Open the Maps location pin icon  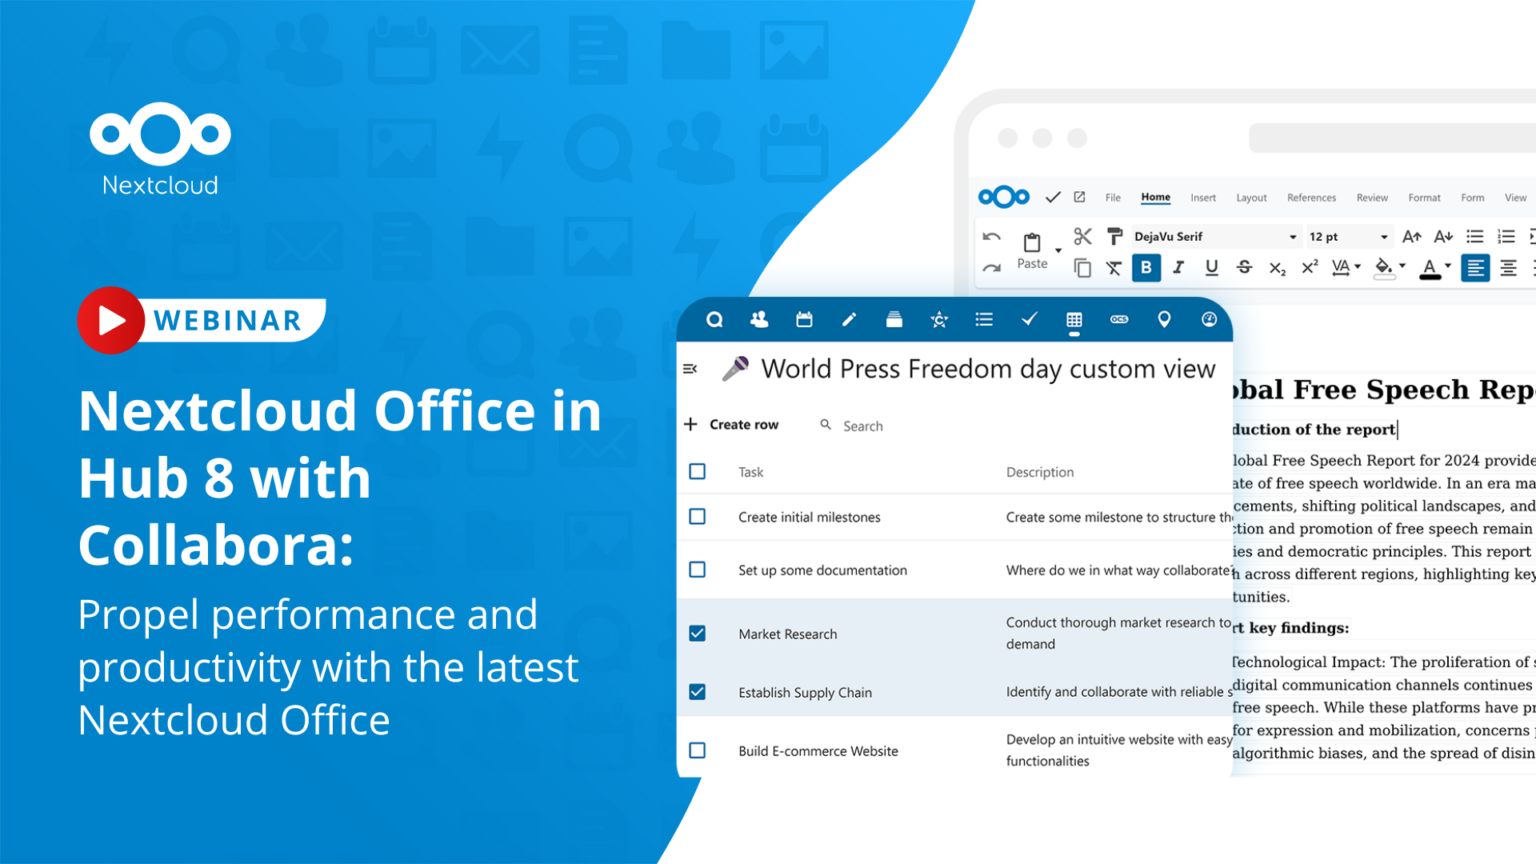(x=1163, y=319)
